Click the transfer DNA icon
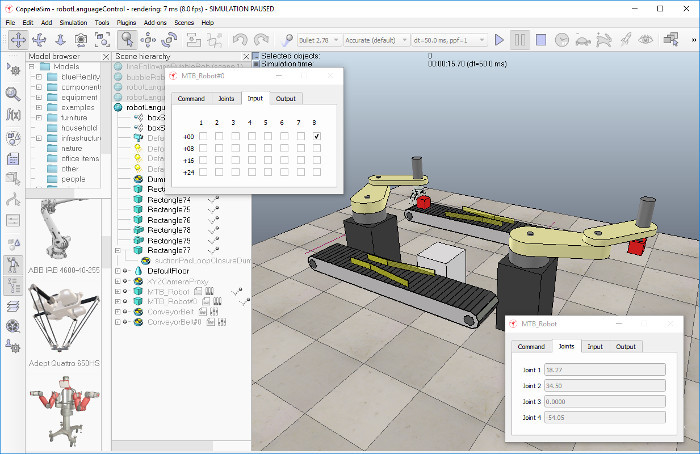Image resolution: width=700 pixels, height=454 pixels. click(x=215, y=40)
